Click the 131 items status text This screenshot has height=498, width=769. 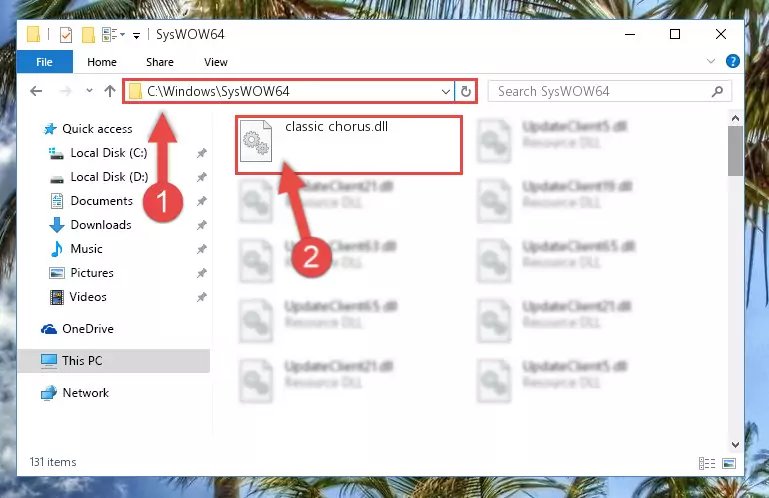point(53,462)
